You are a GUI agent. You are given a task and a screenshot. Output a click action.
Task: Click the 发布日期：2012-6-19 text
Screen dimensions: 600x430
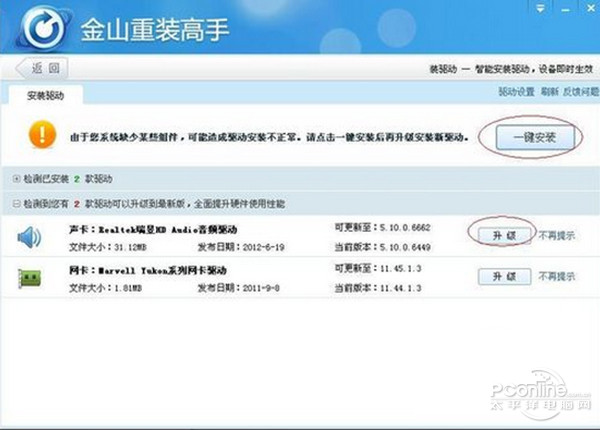tap(241, 247)
